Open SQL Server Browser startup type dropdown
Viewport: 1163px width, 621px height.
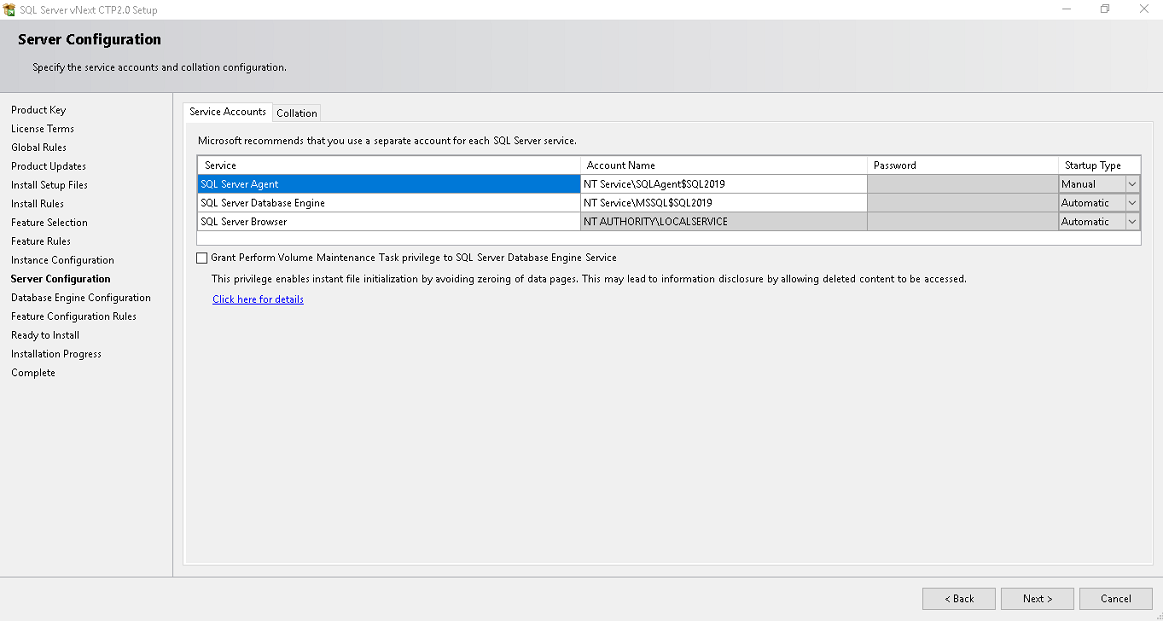click(1132, 222)
